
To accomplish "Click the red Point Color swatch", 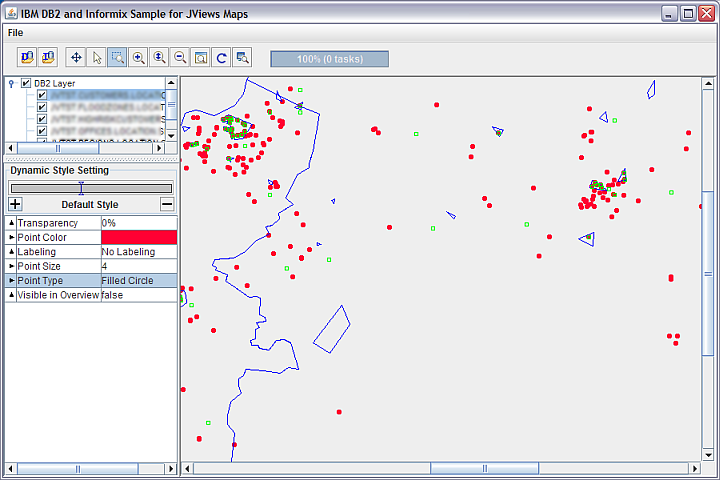I will point(139,237).
